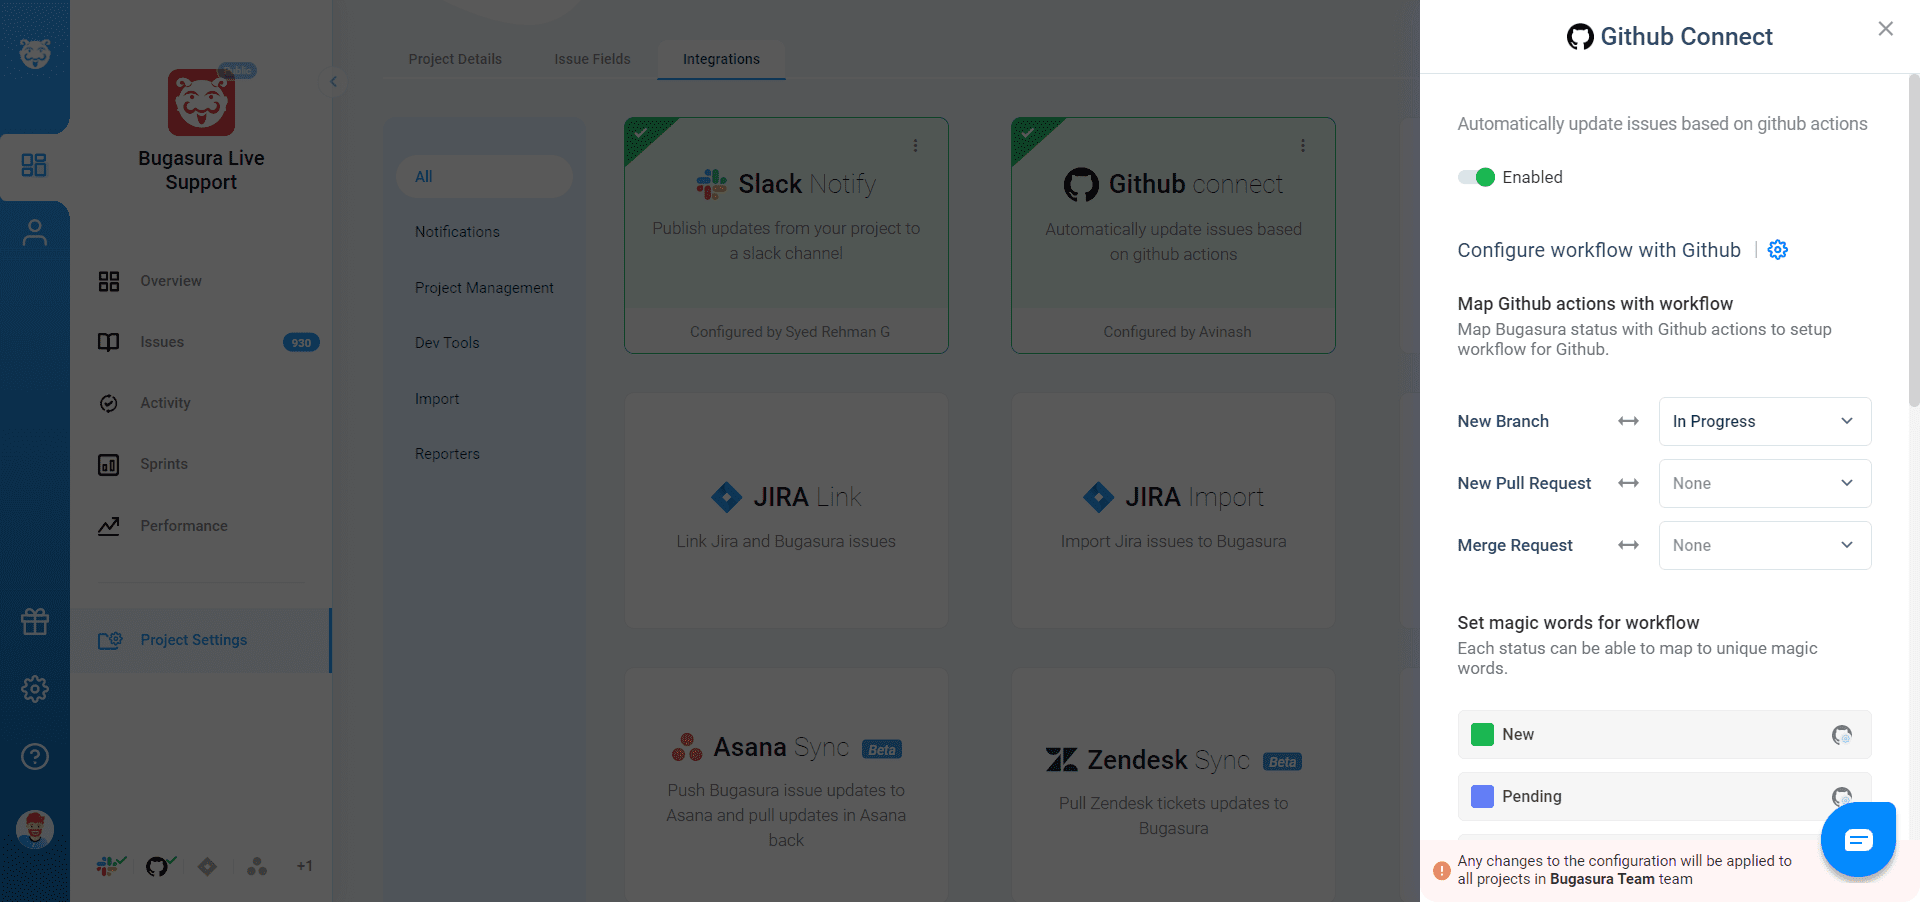Open the Sprints panel
Screen dimensions: 1920x902
click(109, 464)
